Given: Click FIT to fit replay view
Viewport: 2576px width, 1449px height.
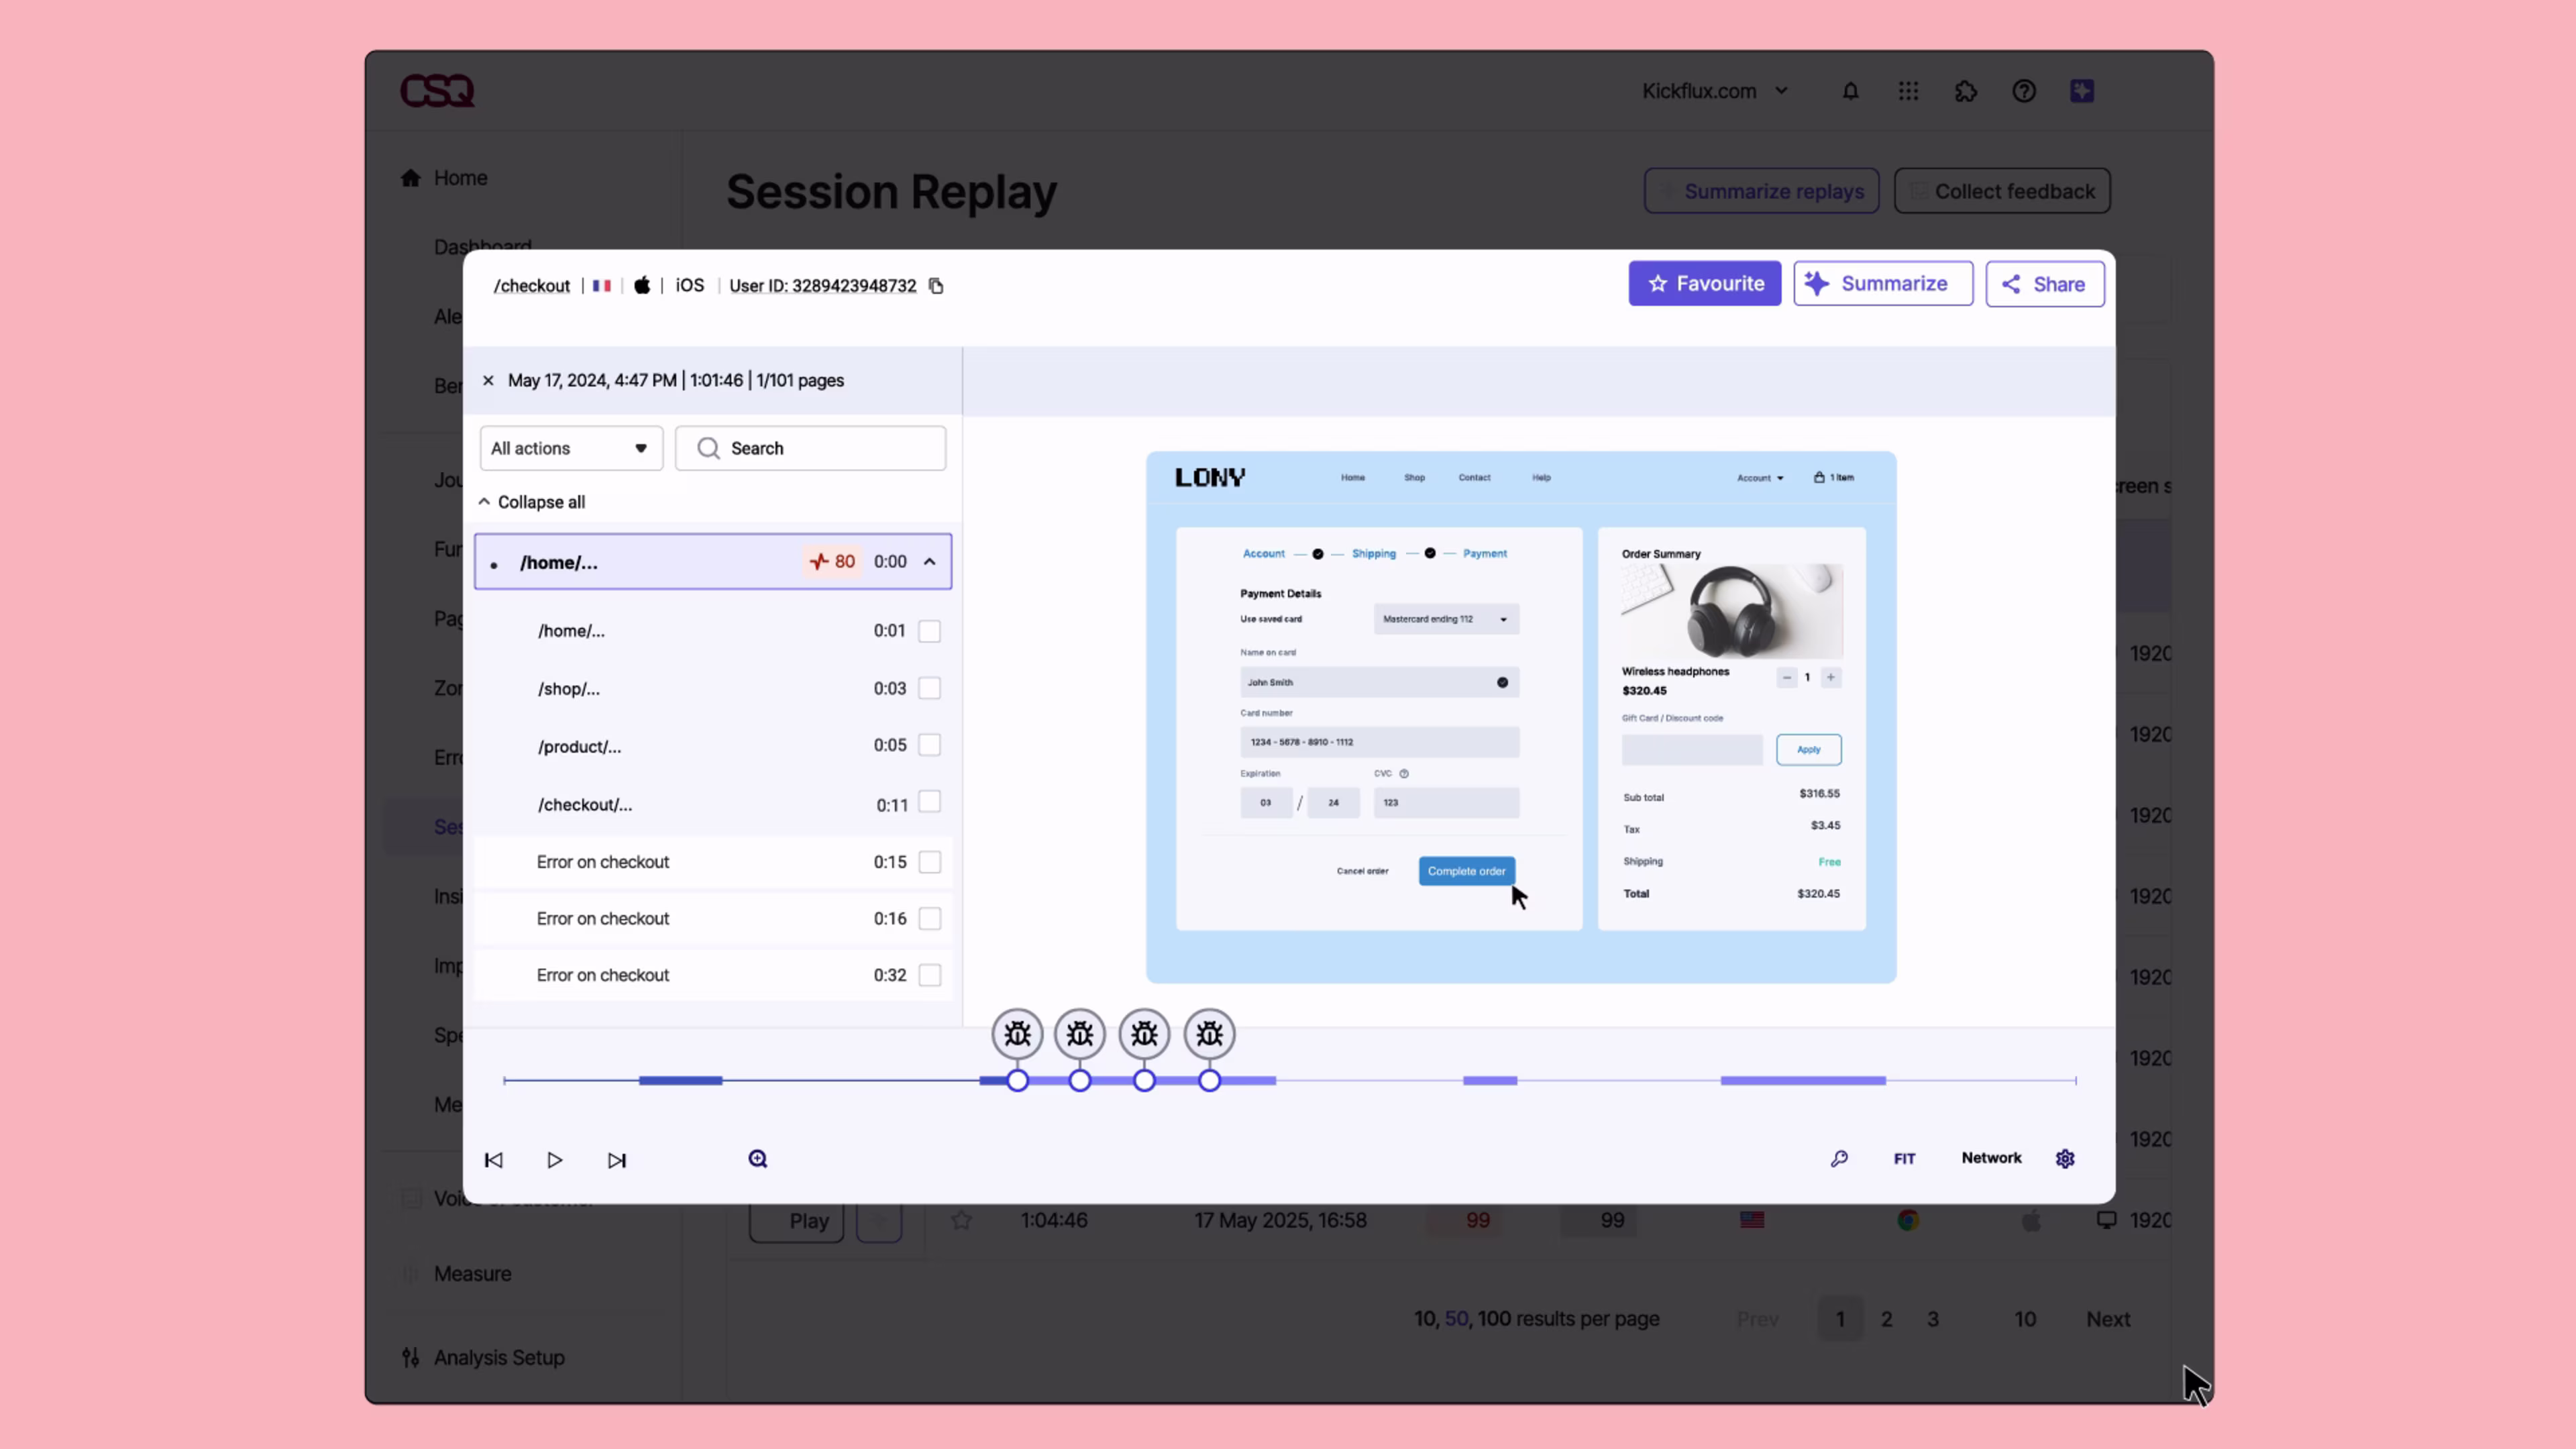Looking at the screenshot, I should point(1904,1159).
